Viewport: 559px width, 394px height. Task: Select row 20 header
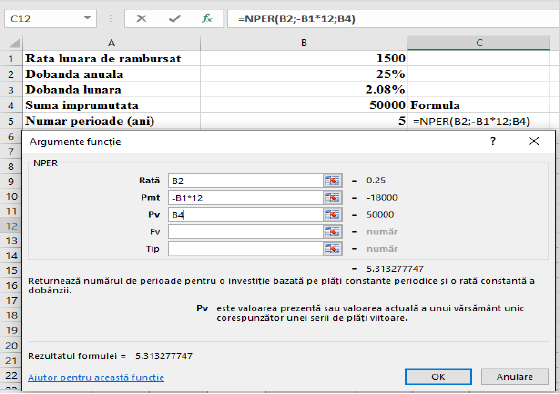[11, 346]
